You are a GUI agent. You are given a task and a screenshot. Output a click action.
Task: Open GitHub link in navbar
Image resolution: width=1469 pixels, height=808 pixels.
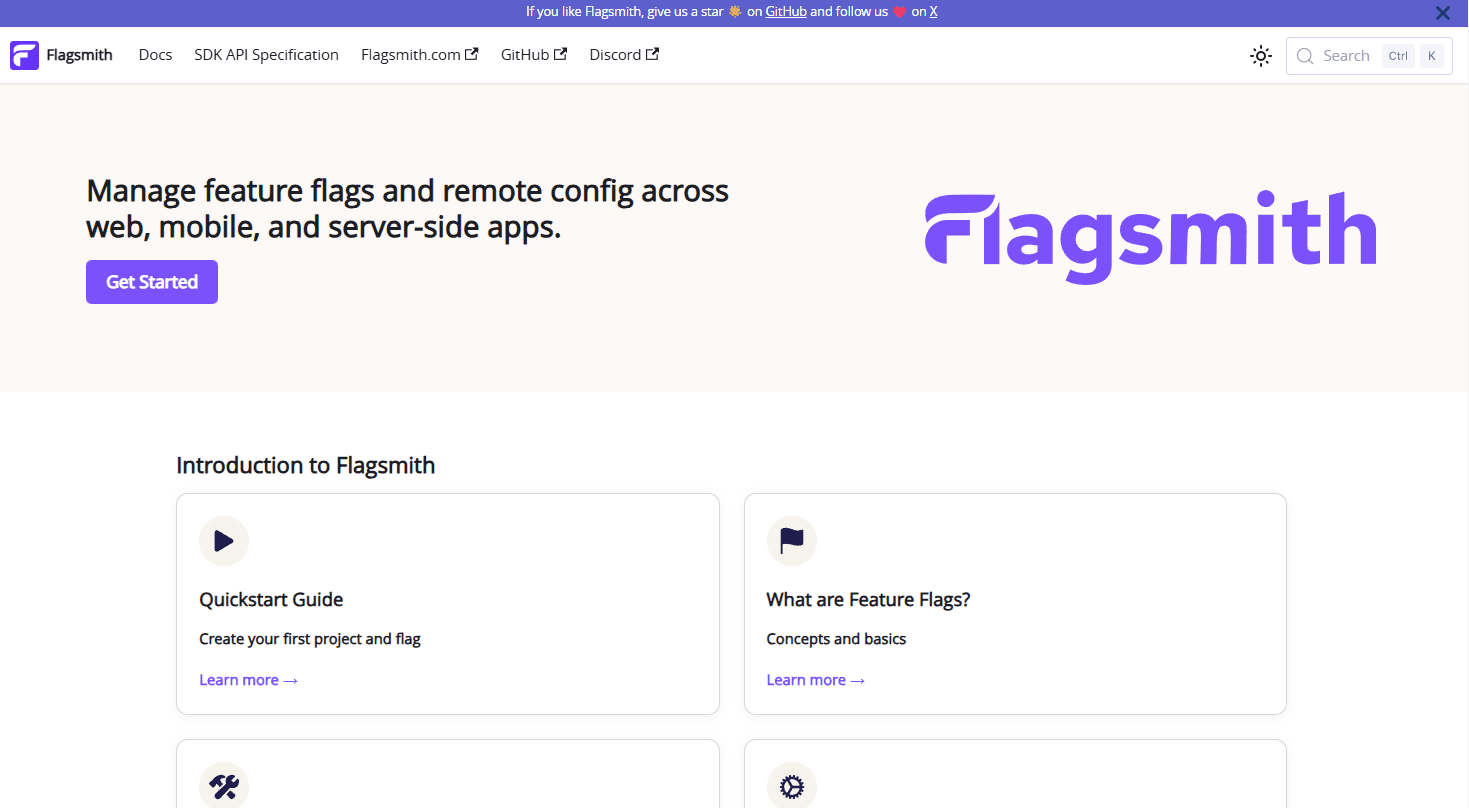tap(534, 55)
